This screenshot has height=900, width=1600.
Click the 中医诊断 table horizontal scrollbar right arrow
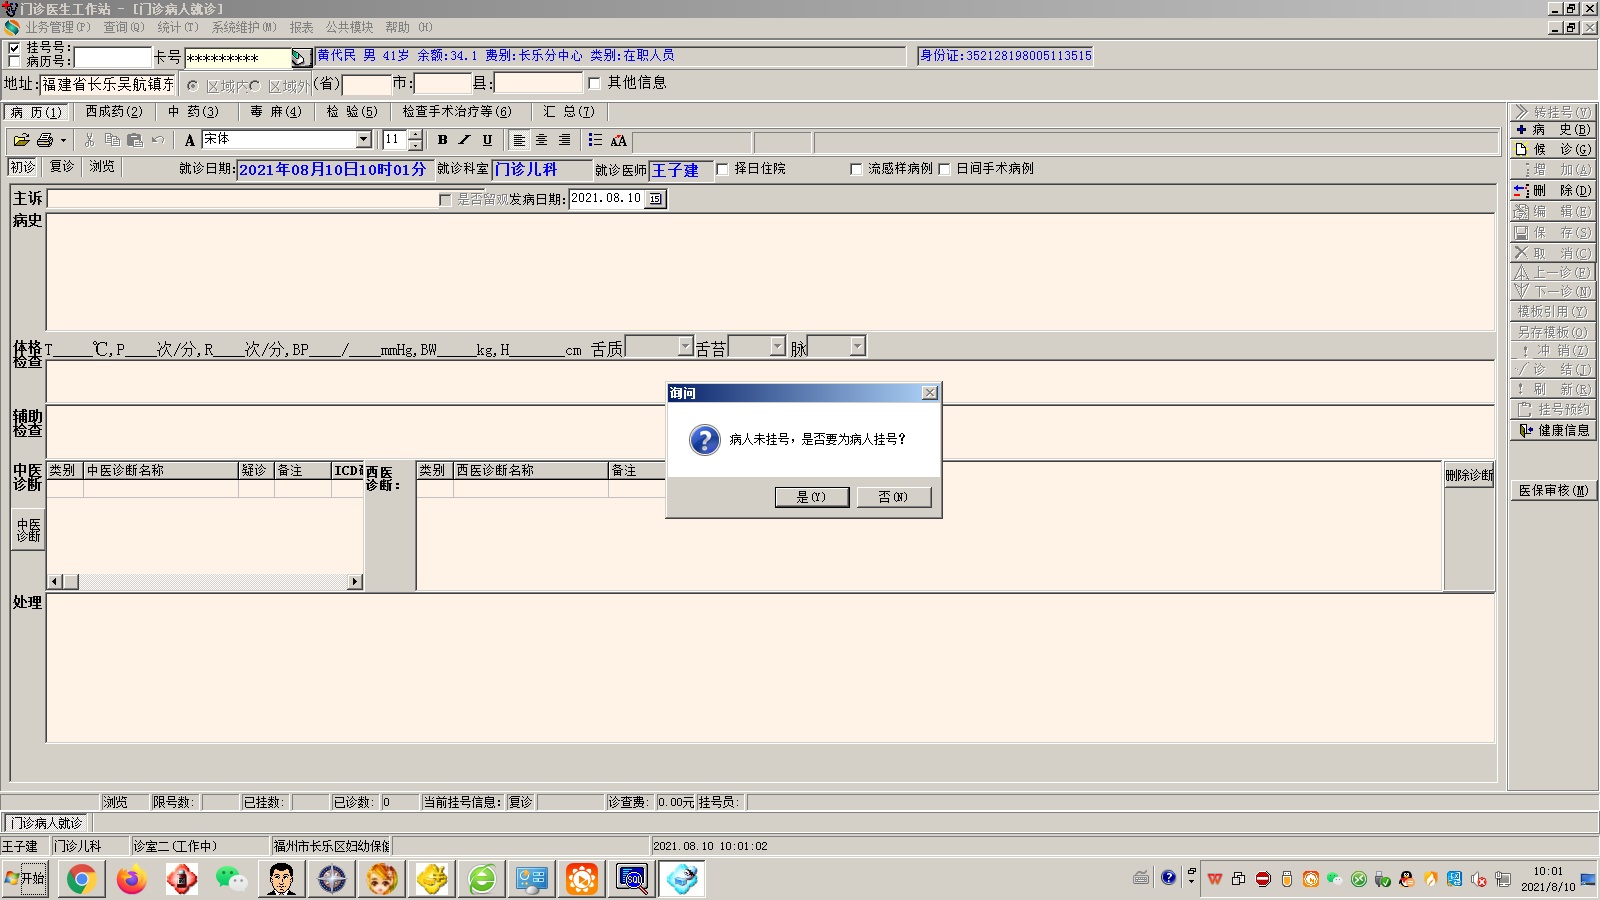point(355,582)
